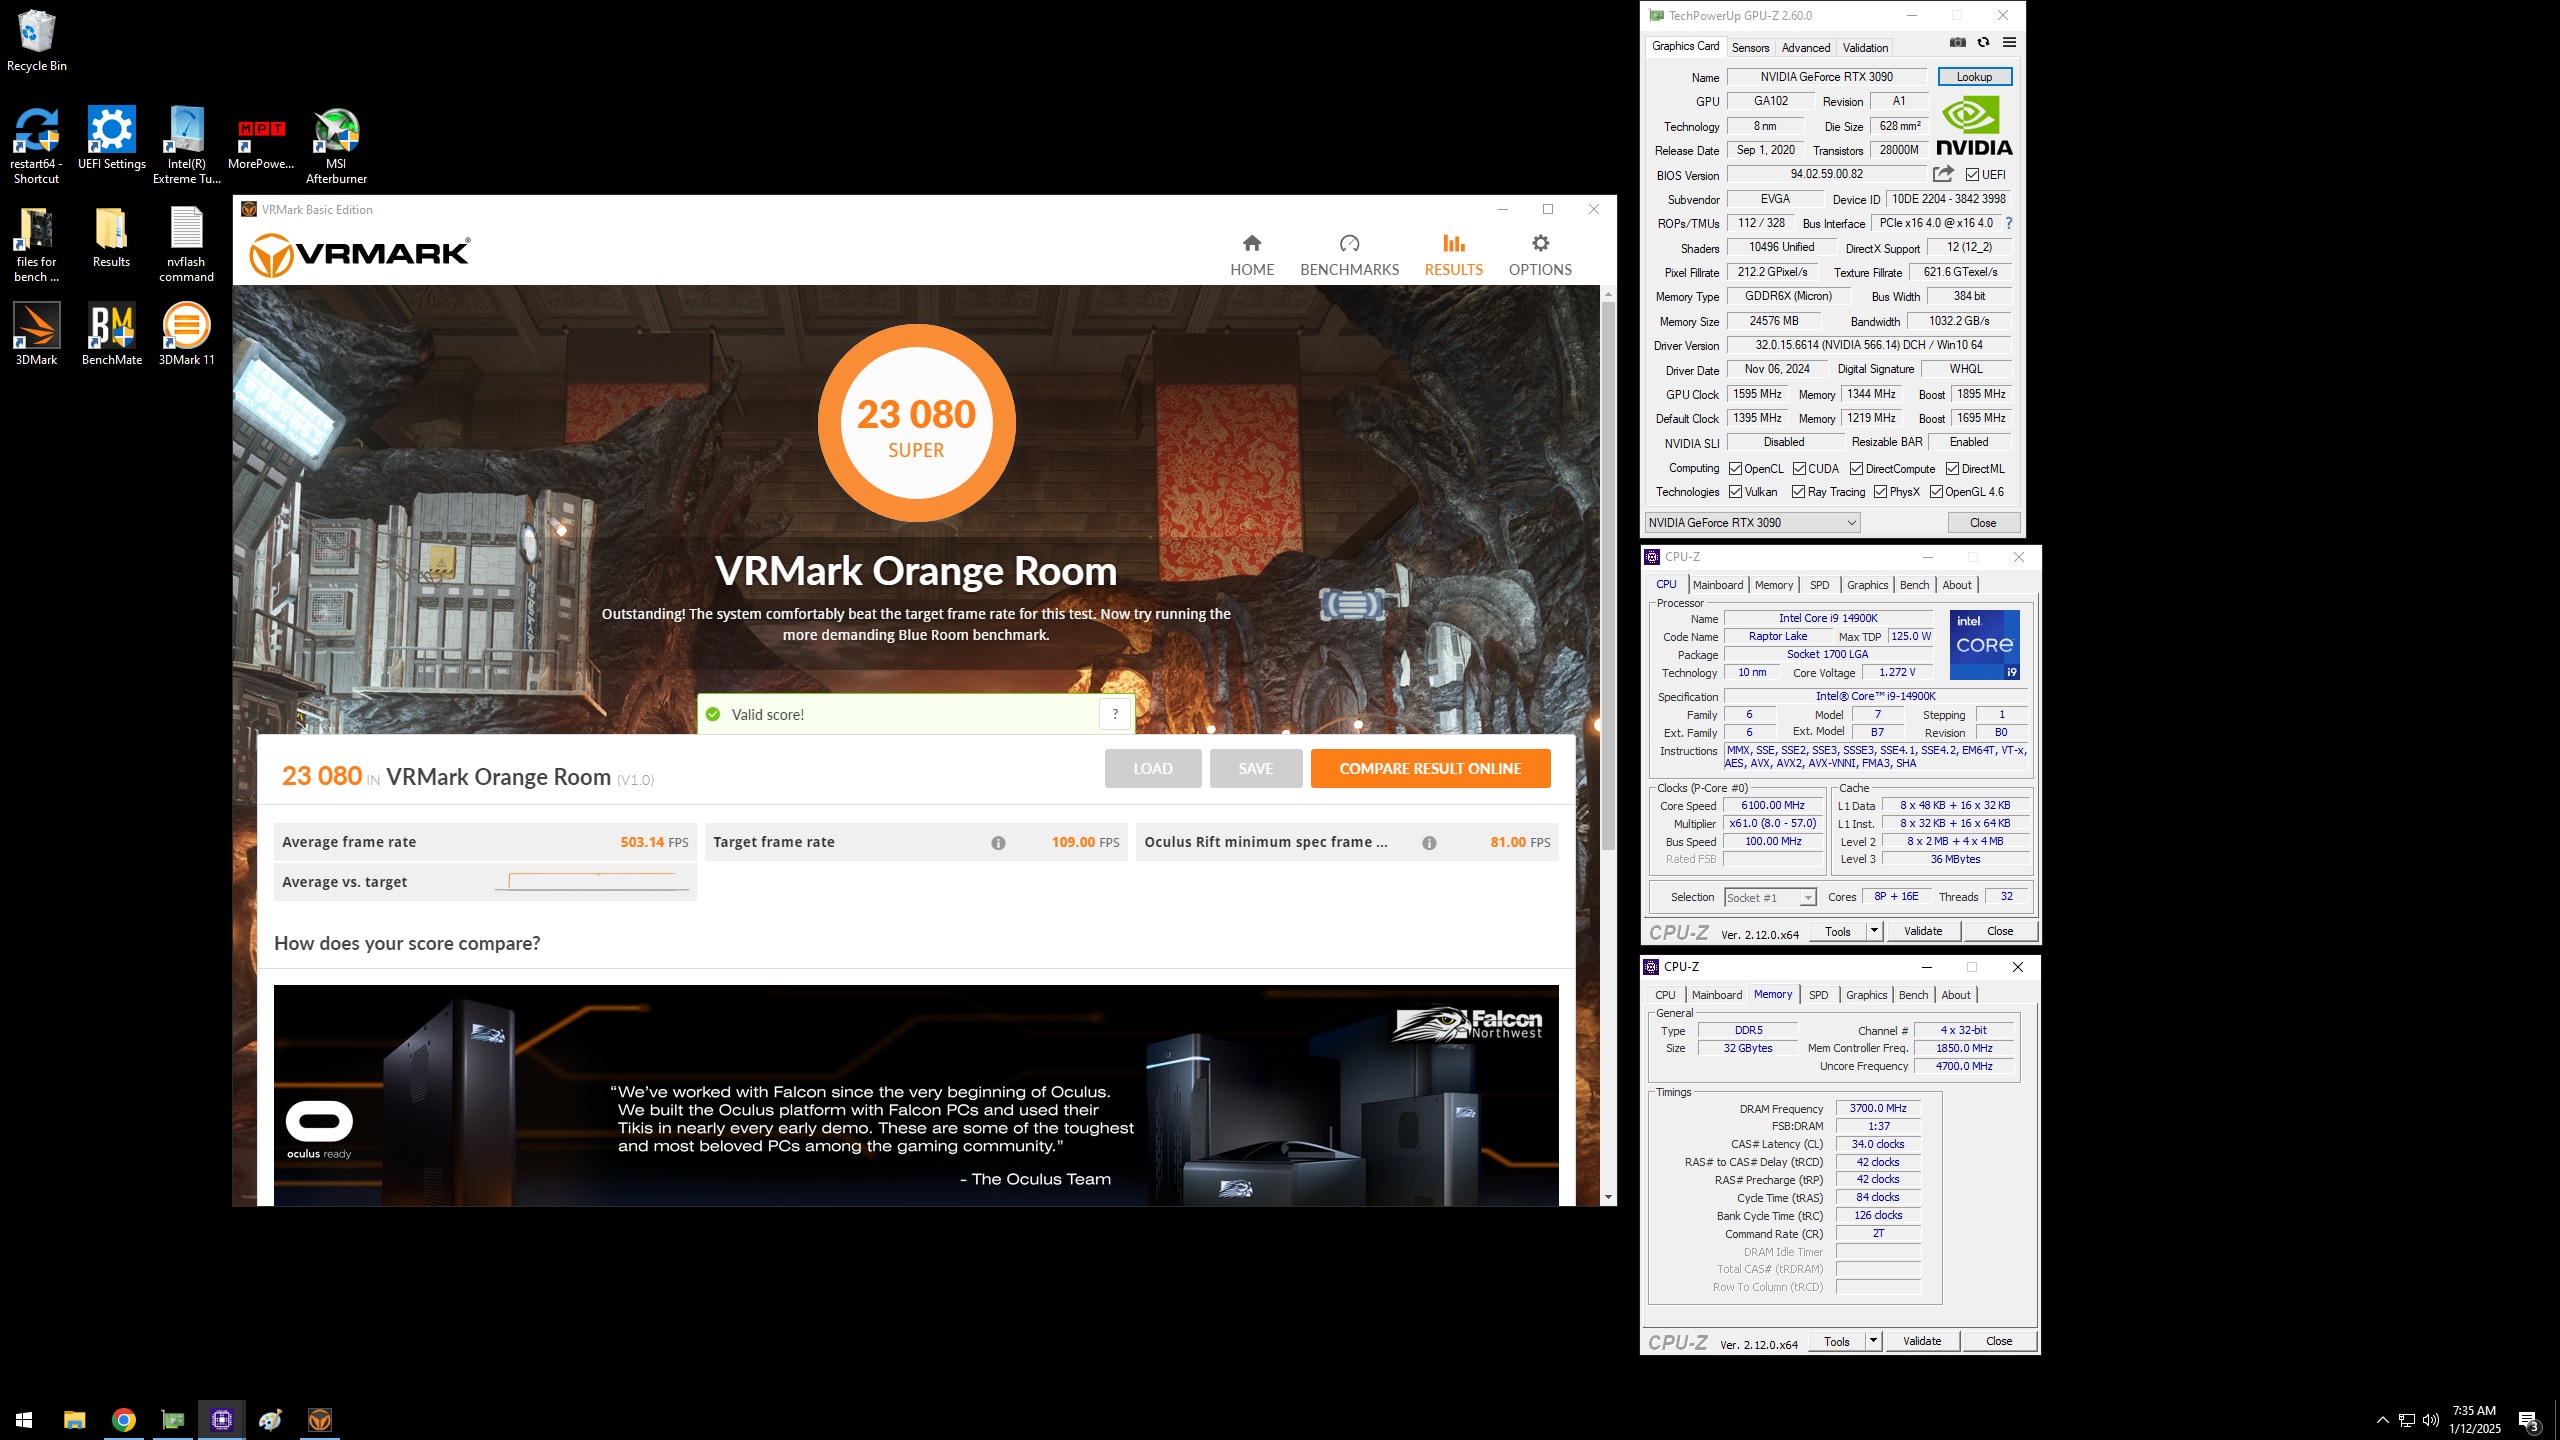Toggle DirectML checkbox in GPU-Z
The image size is (2560, 1440).
tap(1952, 469)
